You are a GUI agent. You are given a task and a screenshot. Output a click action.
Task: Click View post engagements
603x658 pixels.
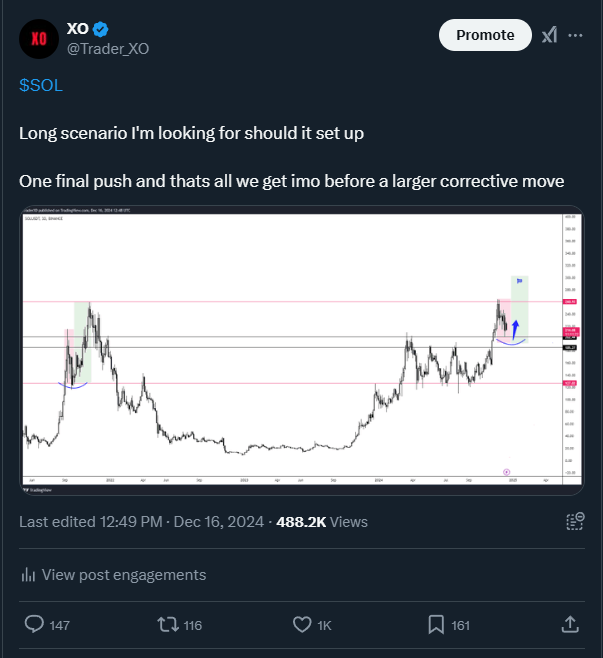point(124,574)
